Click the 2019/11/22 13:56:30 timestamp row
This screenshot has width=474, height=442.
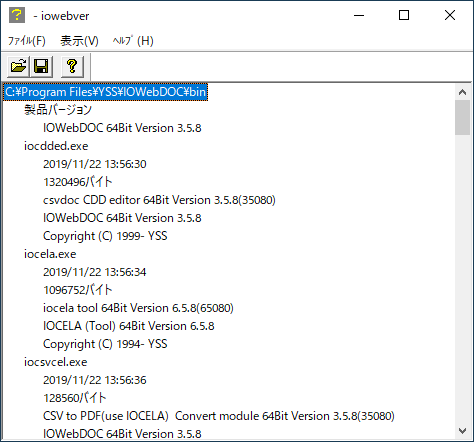coord(95,164)
